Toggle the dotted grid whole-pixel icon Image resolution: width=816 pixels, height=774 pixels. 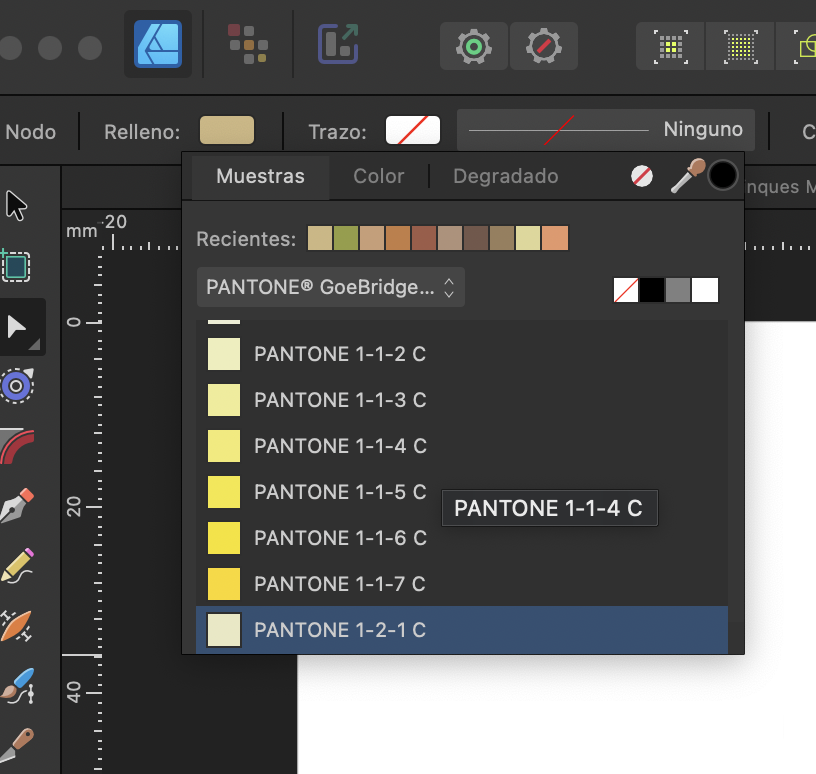click(x=741, y=47)
